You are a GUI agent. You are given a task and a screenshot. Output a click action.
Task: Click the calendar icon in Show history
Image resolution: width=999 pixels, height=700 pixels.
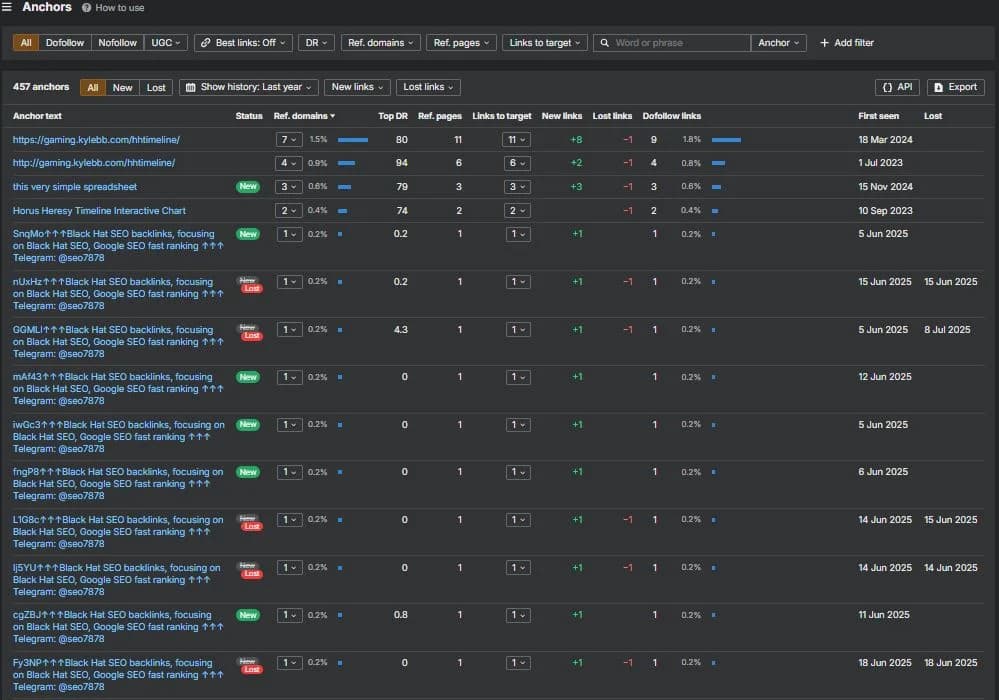[x=190, y=87]
